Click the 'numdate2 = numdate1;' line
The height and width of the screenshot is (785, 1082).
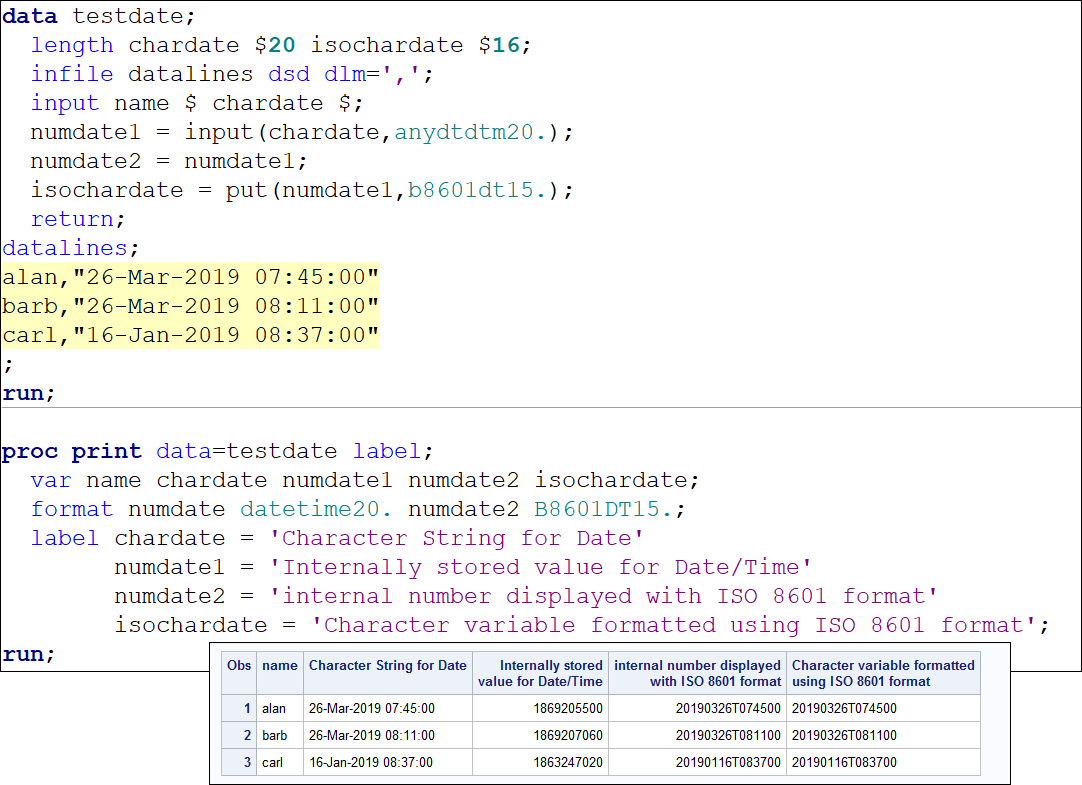click(168, 161)
